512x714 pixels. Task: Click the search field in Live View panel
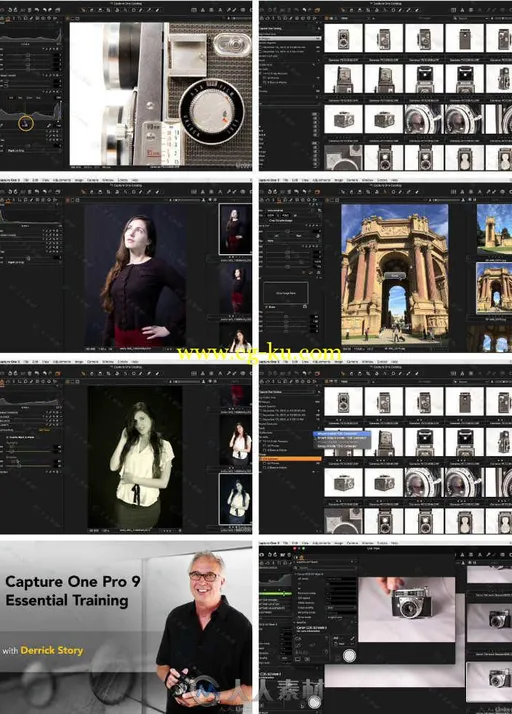point(326,568)
